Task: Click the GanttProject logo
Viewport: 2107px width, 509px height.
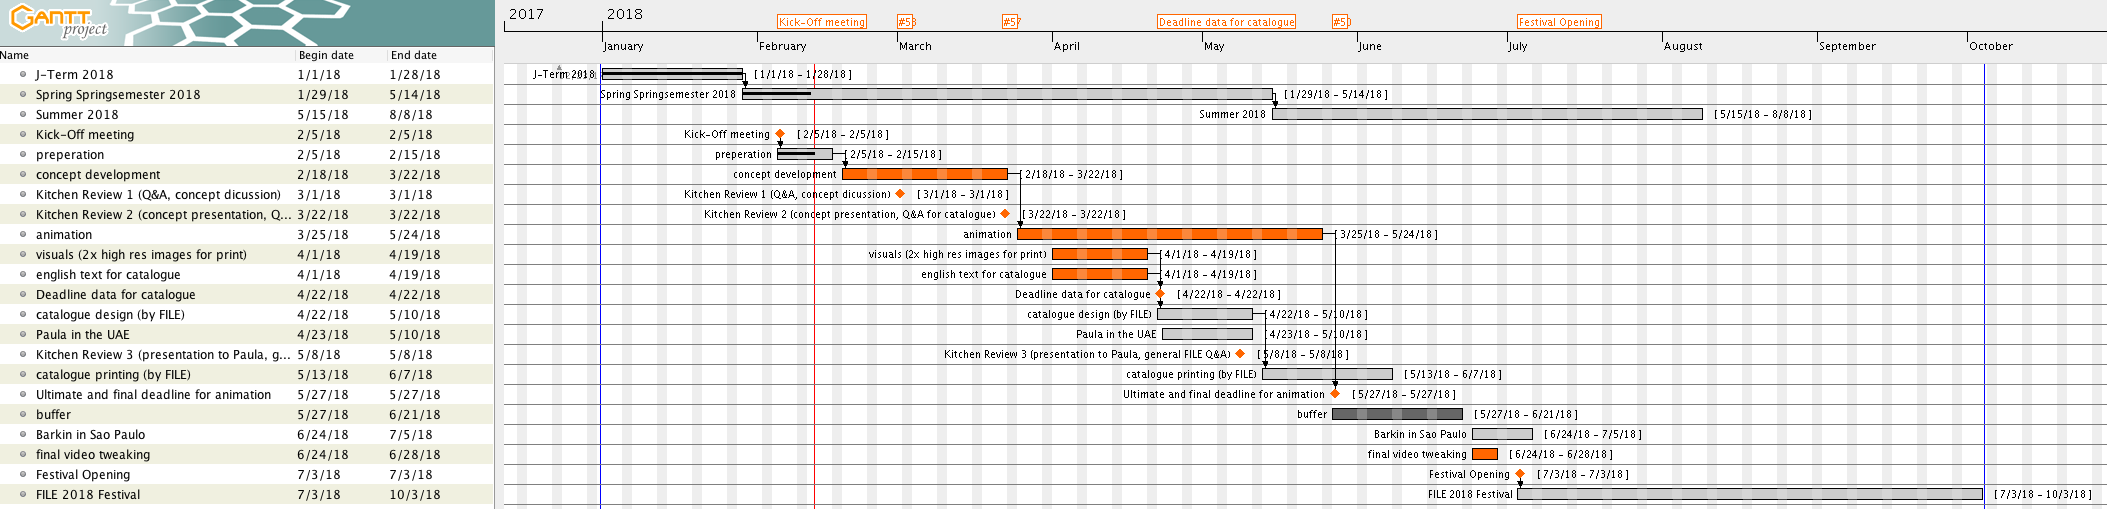Action: point(58,21)
